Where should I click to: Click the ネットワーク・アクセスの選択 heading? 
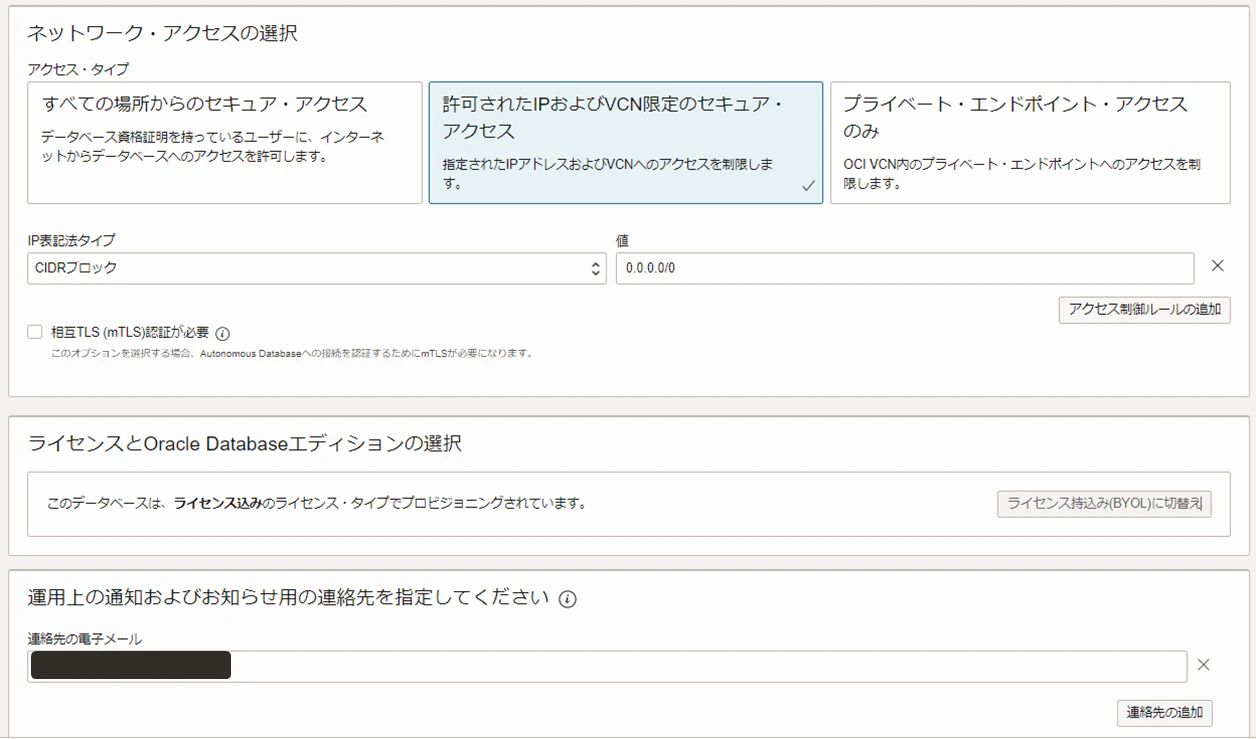[x=162, y=33]
